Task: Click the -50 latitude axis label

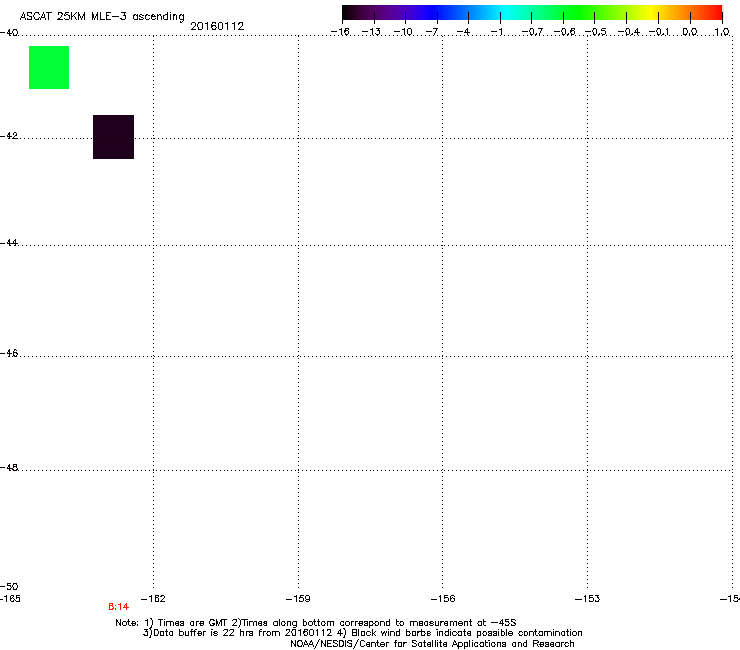Action: [9, 586]
